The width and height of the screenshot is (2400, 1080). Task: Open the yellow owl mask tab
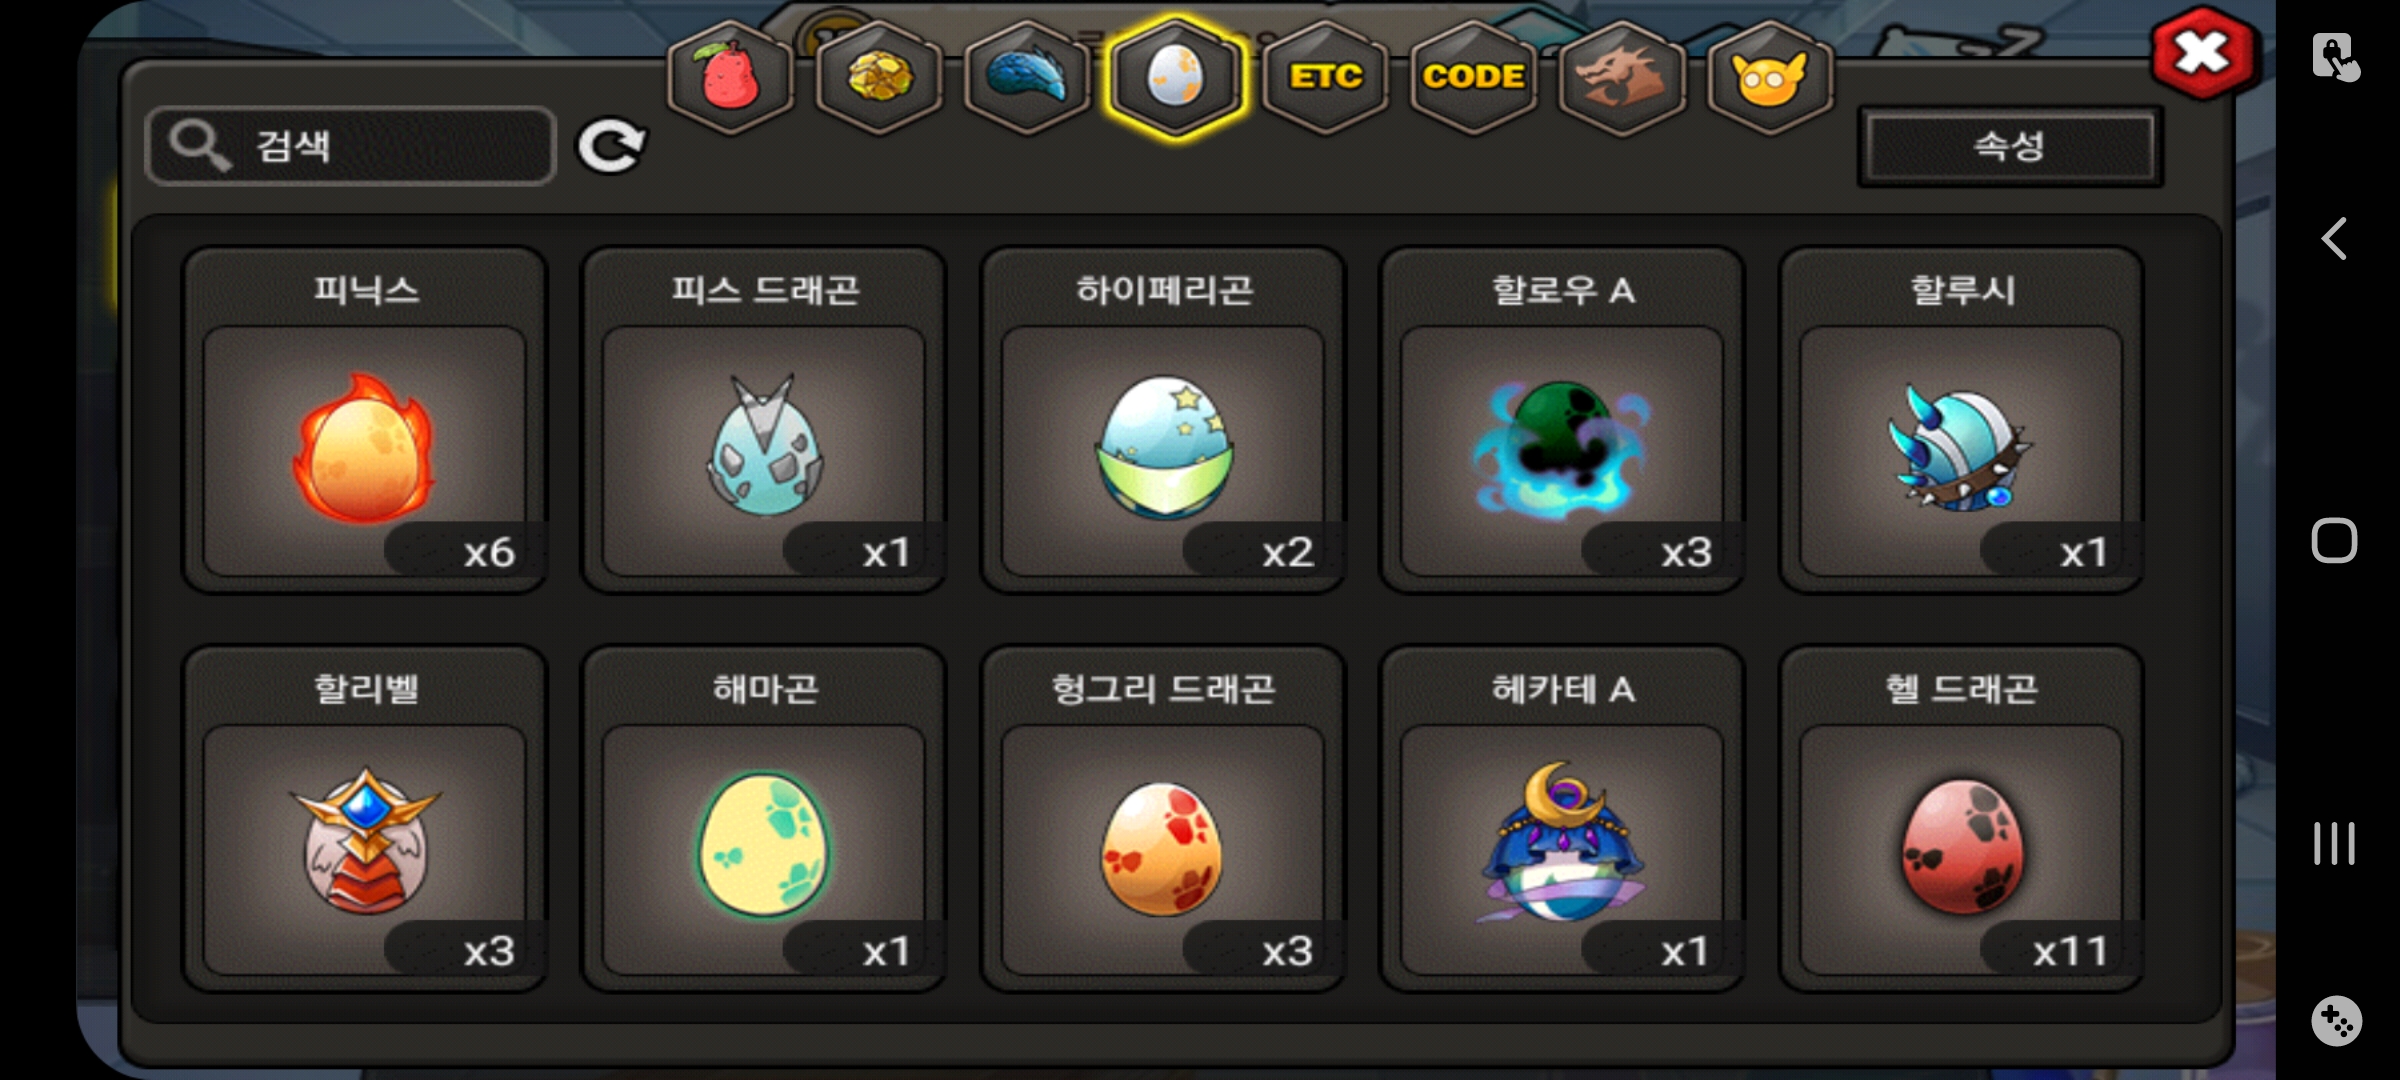pos(1770,76)
